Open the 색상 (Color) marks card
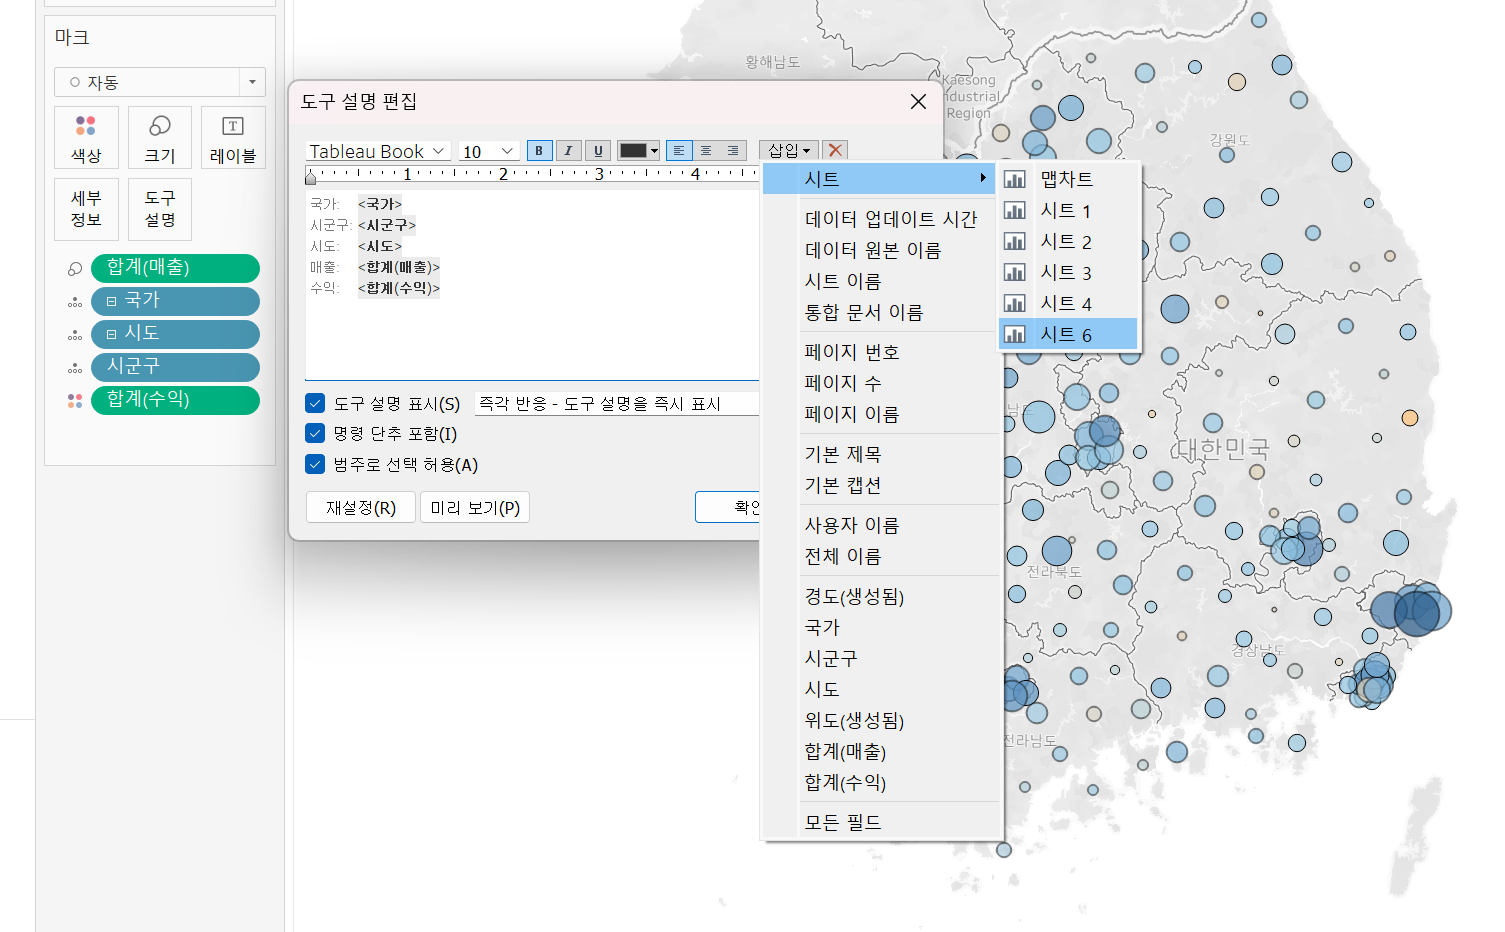1505x932 pixels. [x=86, y=138]
